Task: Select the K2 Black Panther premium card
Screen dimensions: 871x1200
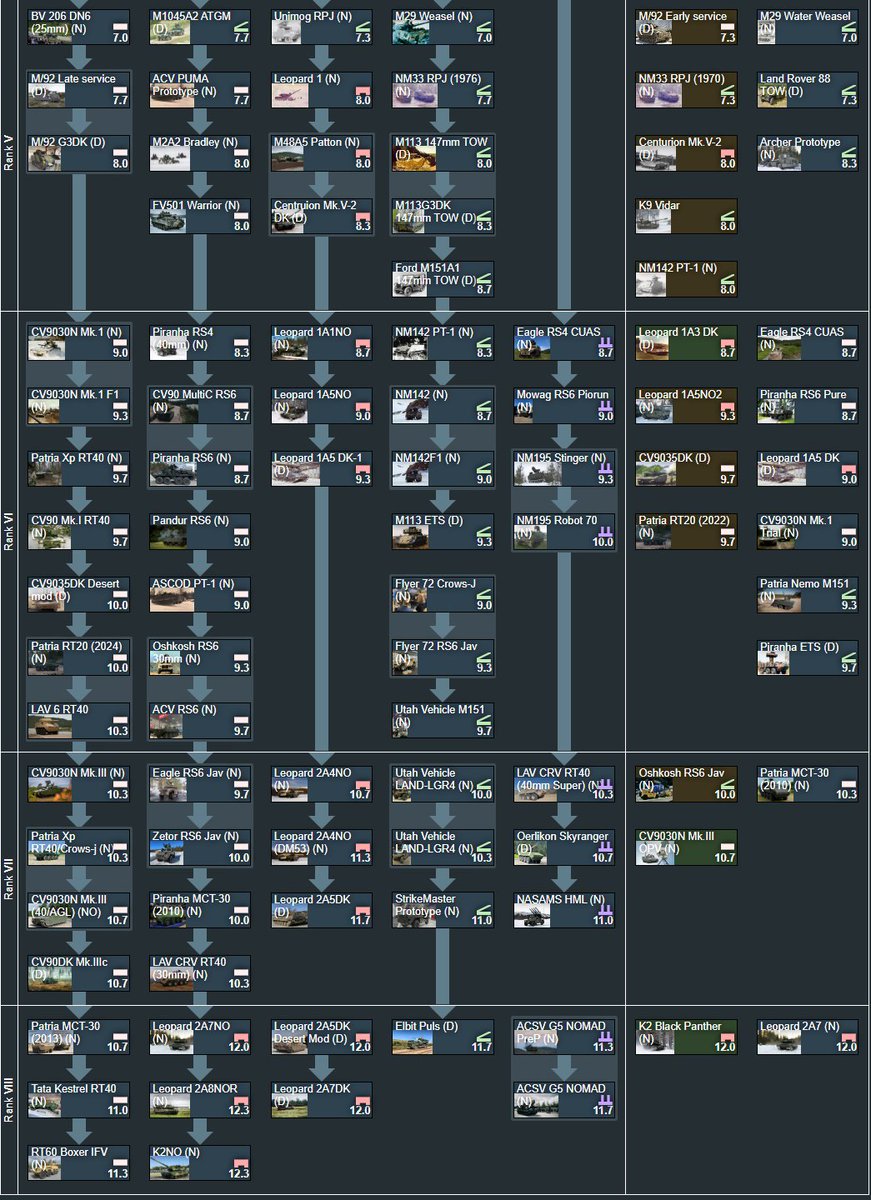Action: (x=687, y=1036)
